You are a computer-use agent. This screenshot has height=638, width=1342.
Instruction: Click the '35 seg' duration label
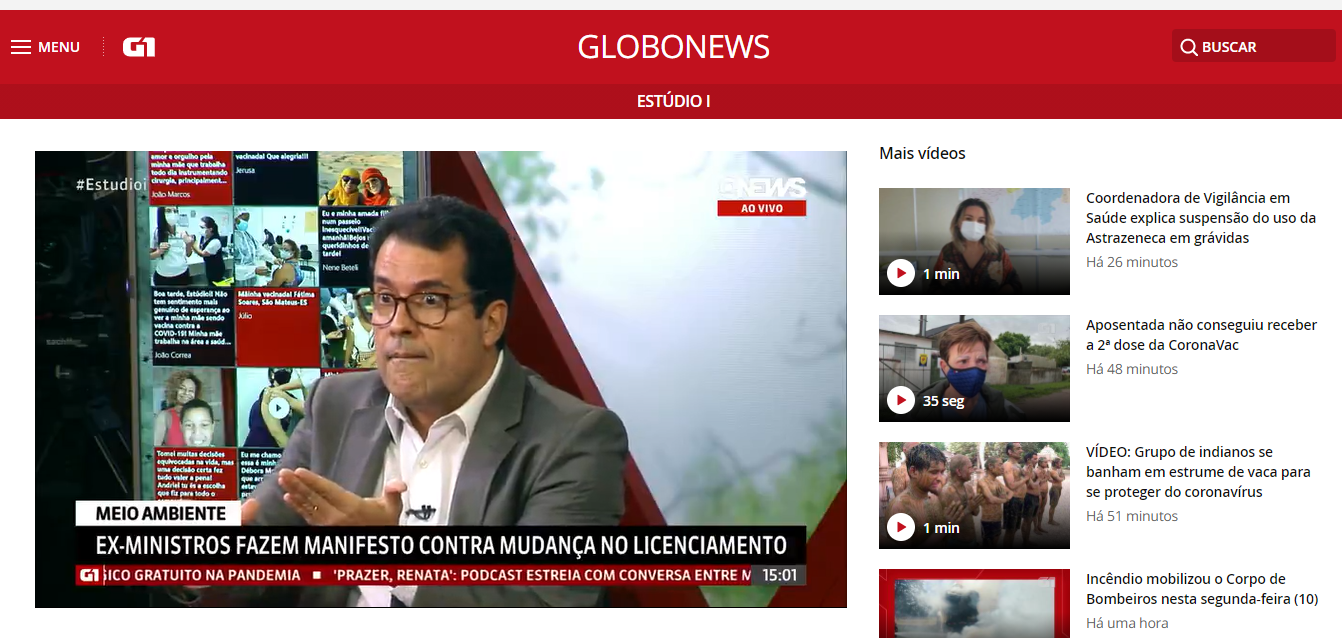(x=943, y=401)
